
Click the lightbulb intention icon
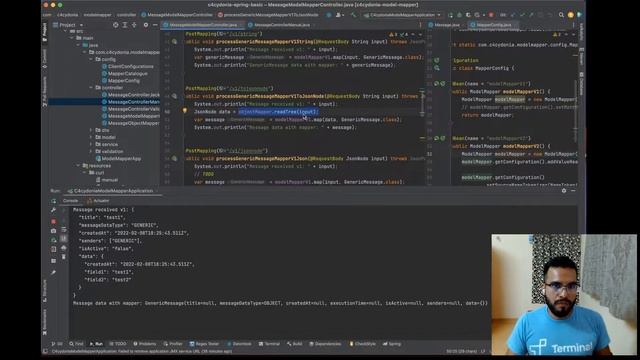184,111
